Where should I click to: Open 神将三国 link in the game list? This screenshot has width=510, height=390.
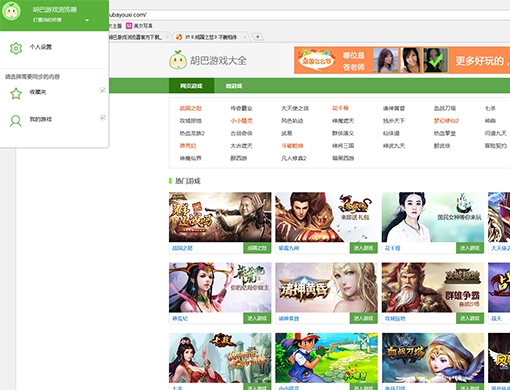coord(343,146)
